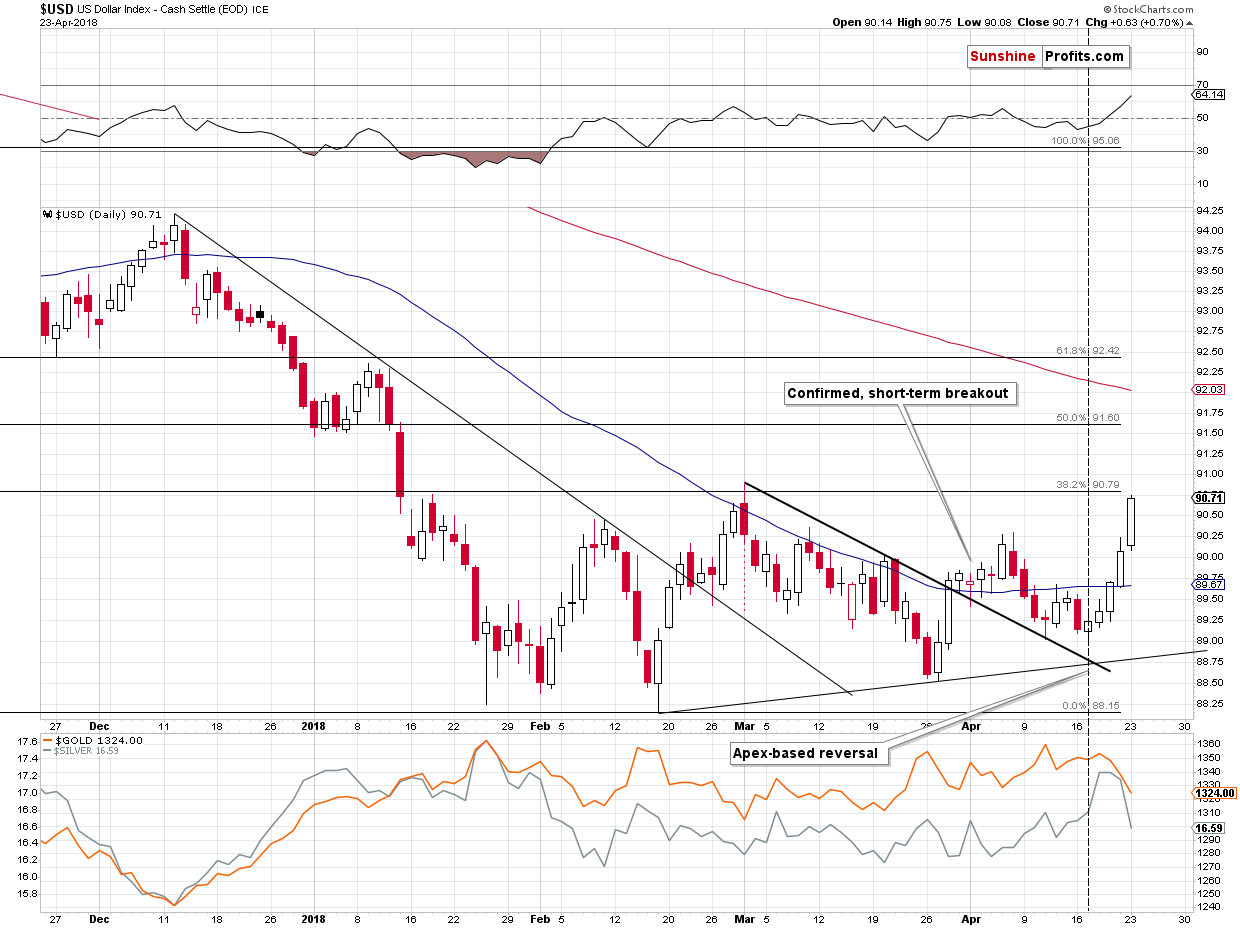Click the 50.0%: 91.60 Fibonacci label
This screenshot has height=928, width=1240.
coord(1086,418)
